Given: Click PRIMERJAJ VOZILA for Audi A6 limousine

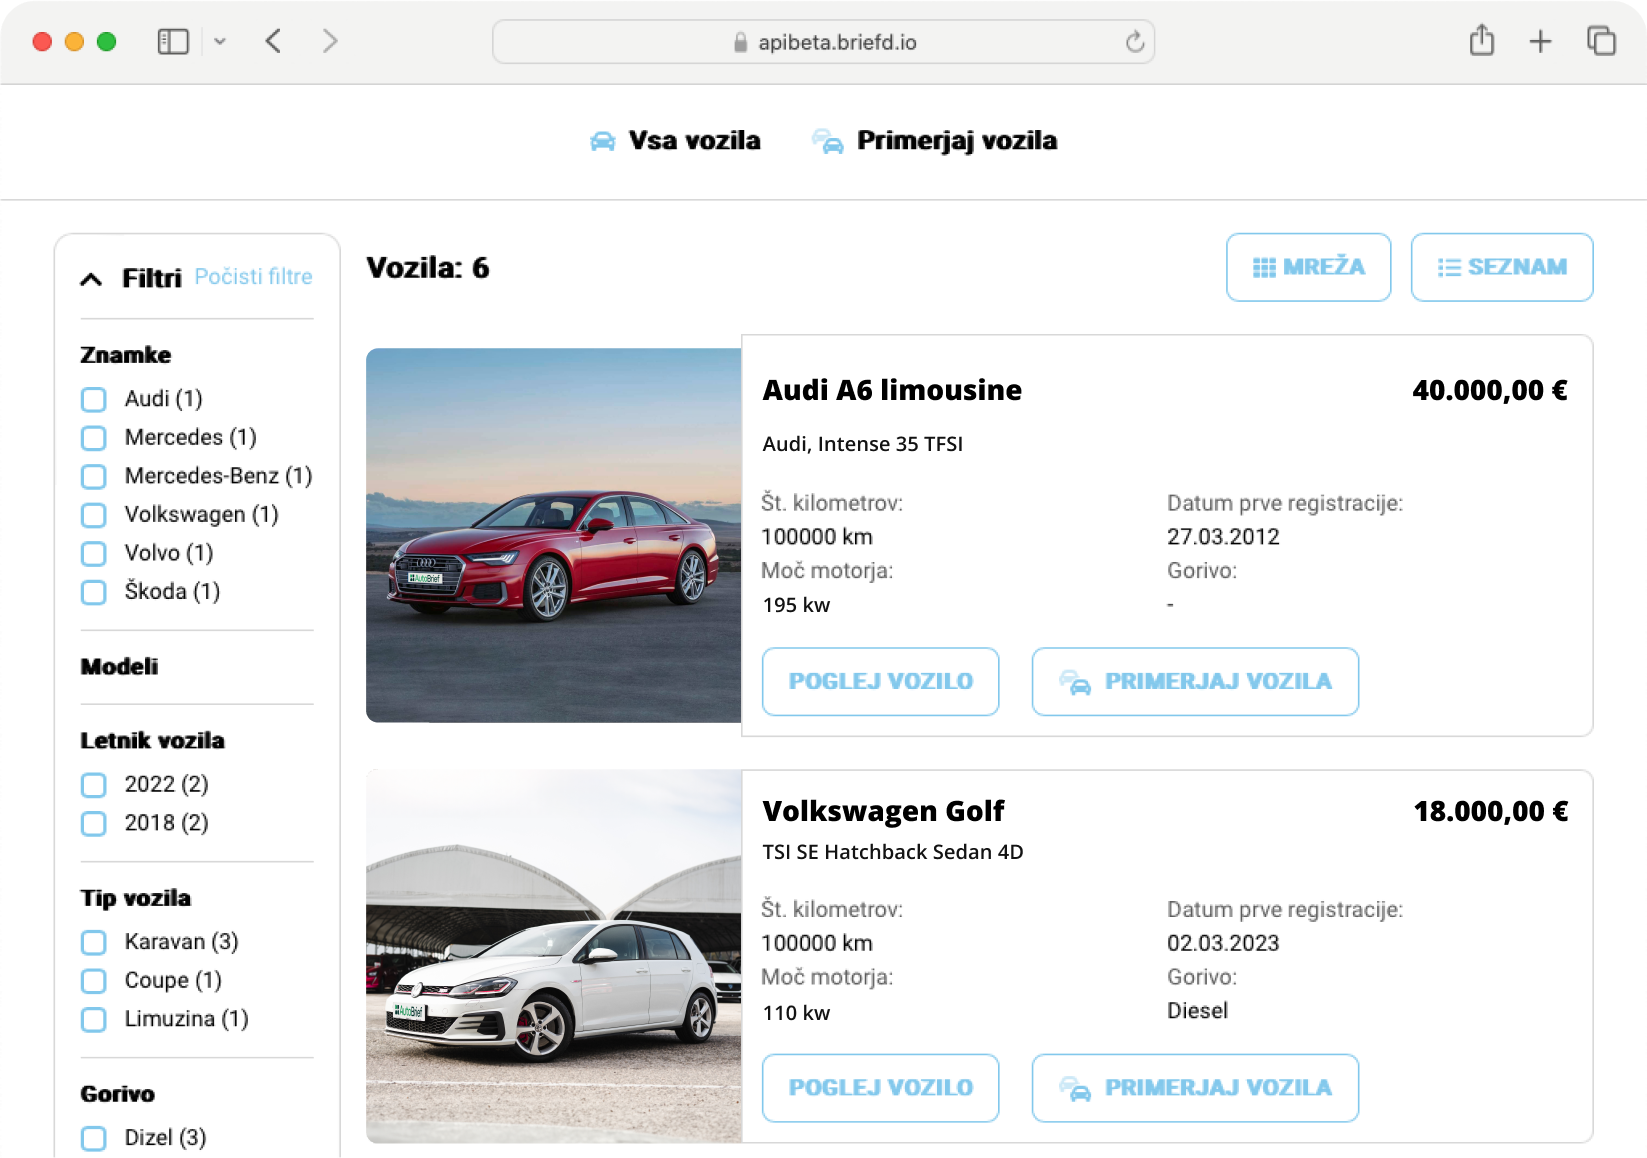Looking at the screenshot, I should pos(1195,681).
